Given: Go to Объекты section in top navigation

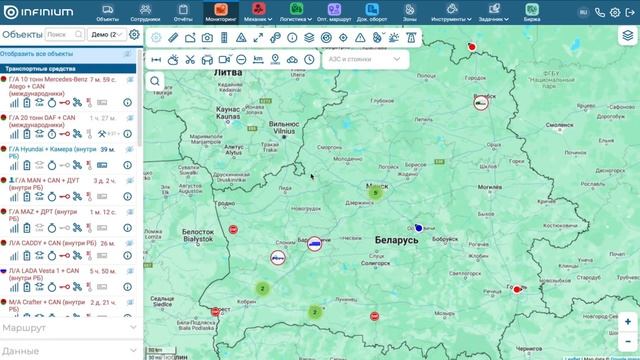Looking at the screenshot, I should [x=107, y=12].
